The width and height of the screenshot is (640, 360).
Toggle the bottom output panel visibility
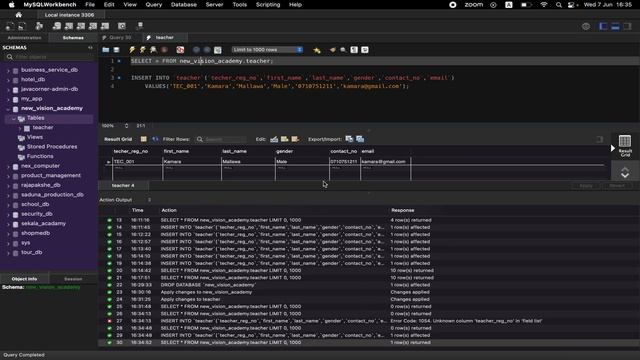(x=615, y=26)
